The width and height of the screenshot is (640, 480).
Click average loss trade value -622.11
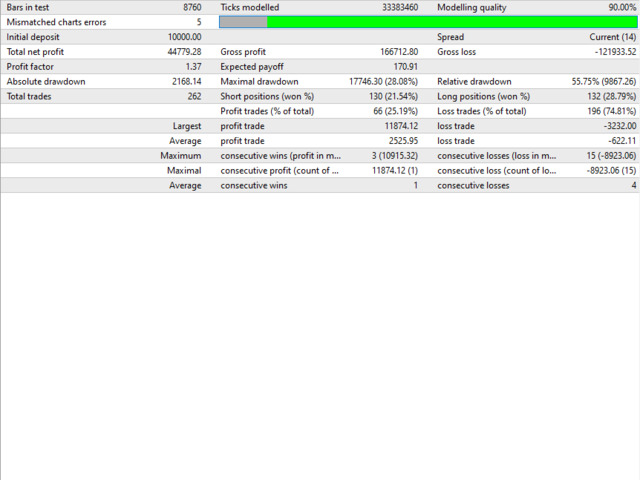pyautogui.click(x=622, y=141)
